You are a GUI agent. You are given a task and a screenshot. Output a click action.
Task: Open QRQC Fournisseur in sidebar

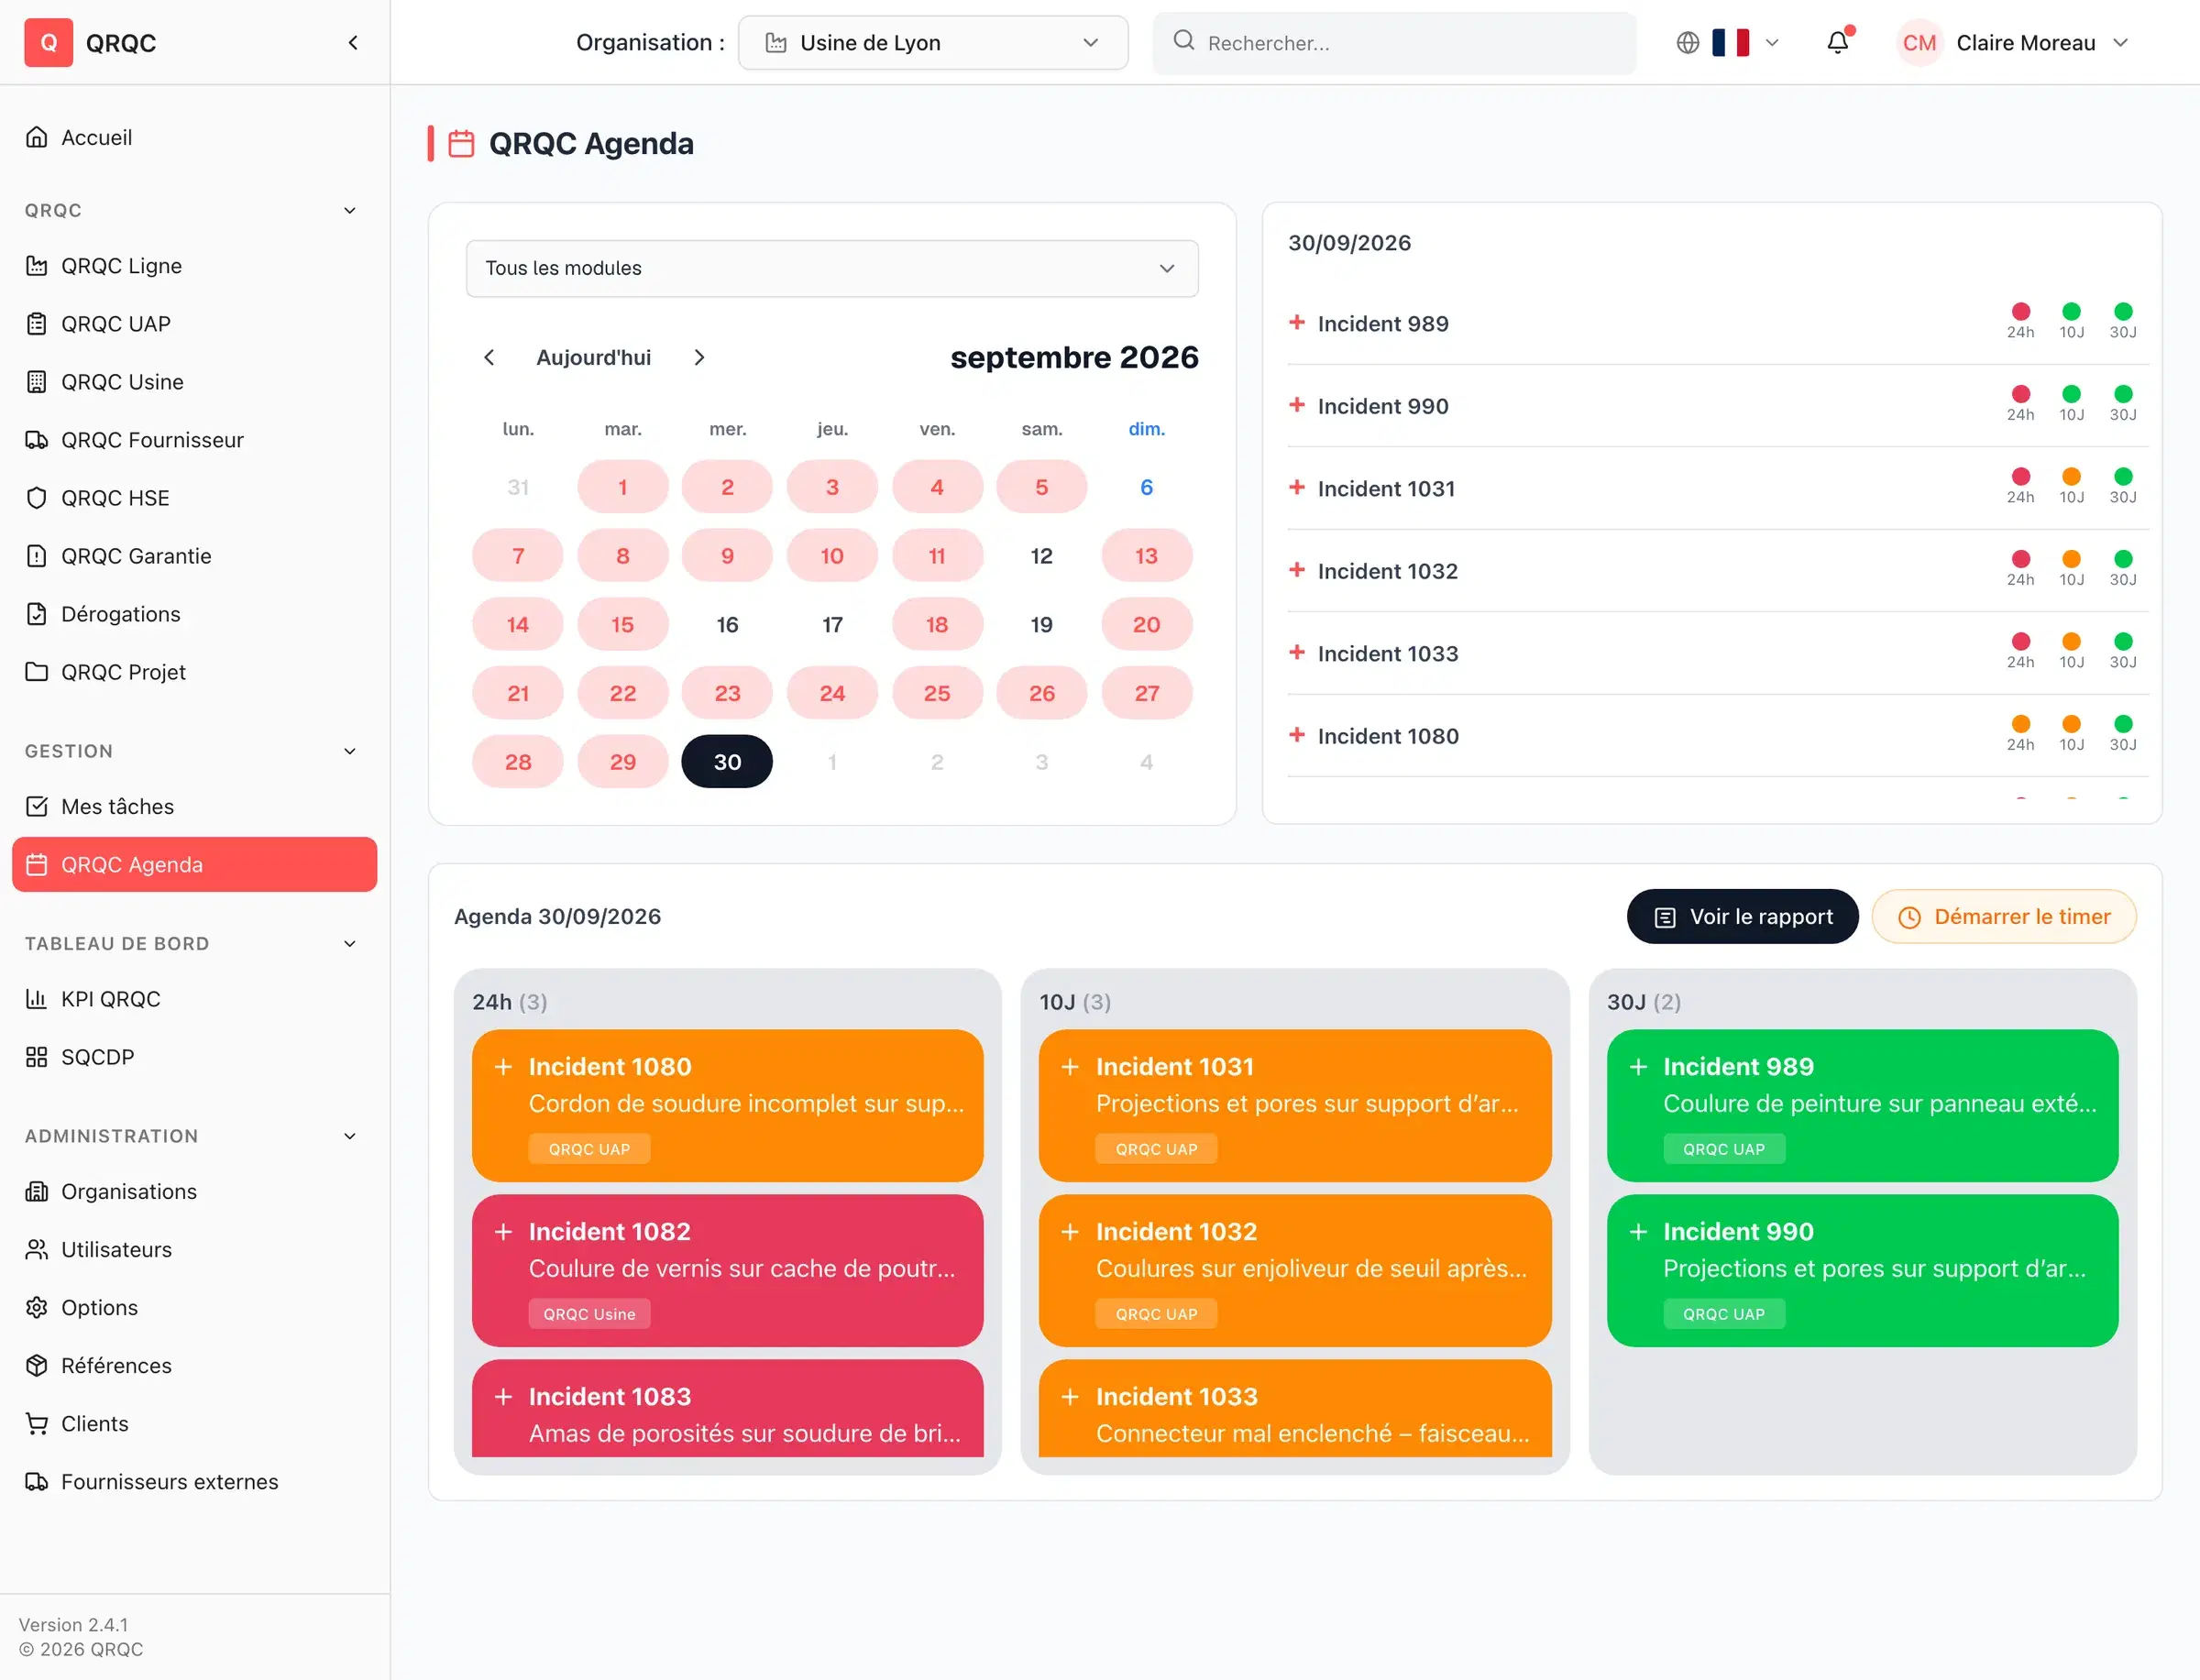pyautogui.click(x=194, y=440)
